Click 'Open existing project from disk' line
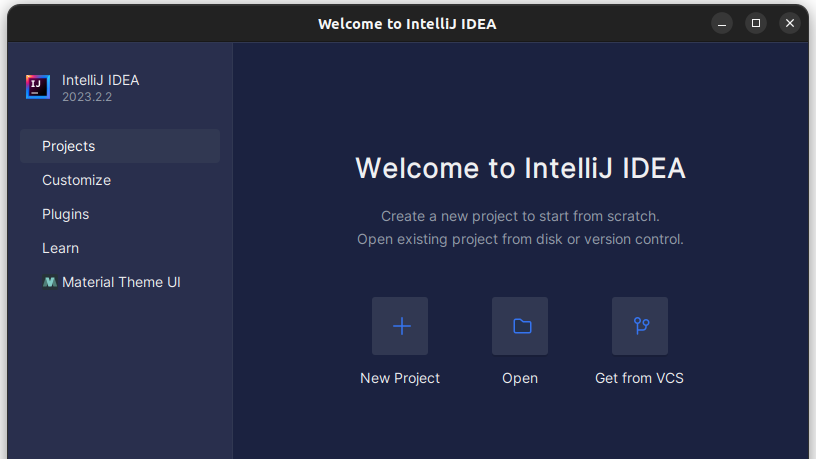This screenshot has height=459, width=816. coord(520,239)
